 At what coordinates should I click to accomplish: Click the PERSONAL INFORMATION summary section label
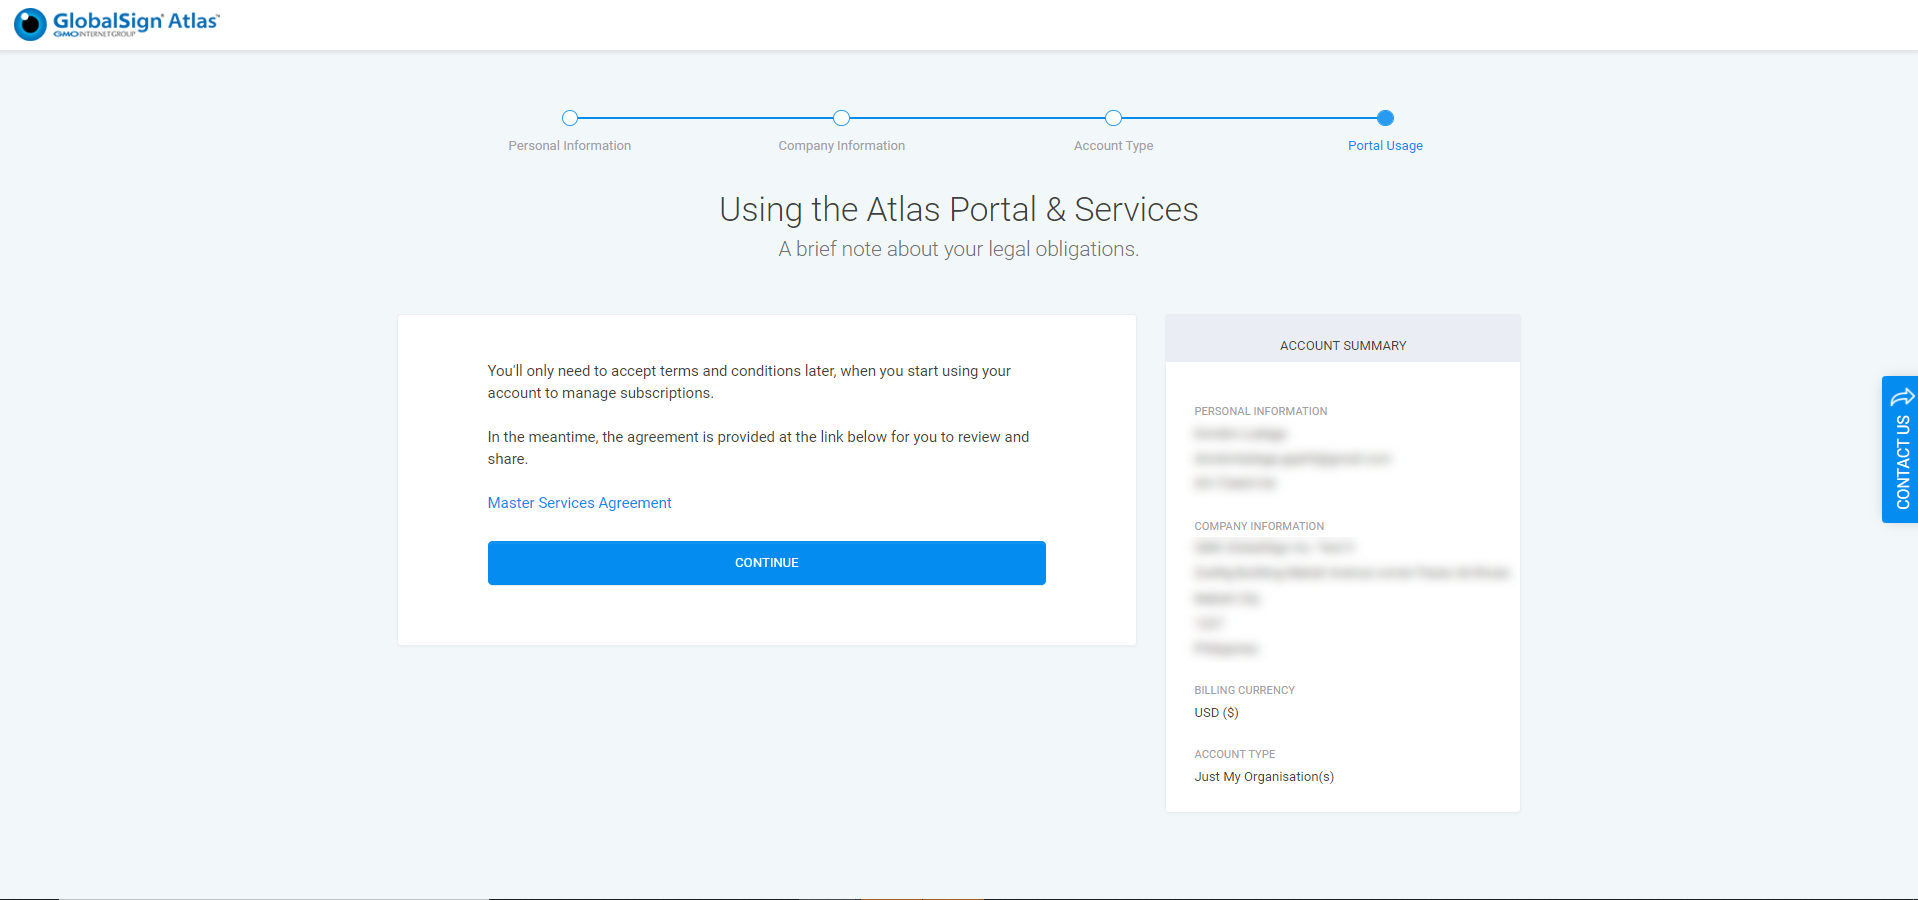point(1260,411)
